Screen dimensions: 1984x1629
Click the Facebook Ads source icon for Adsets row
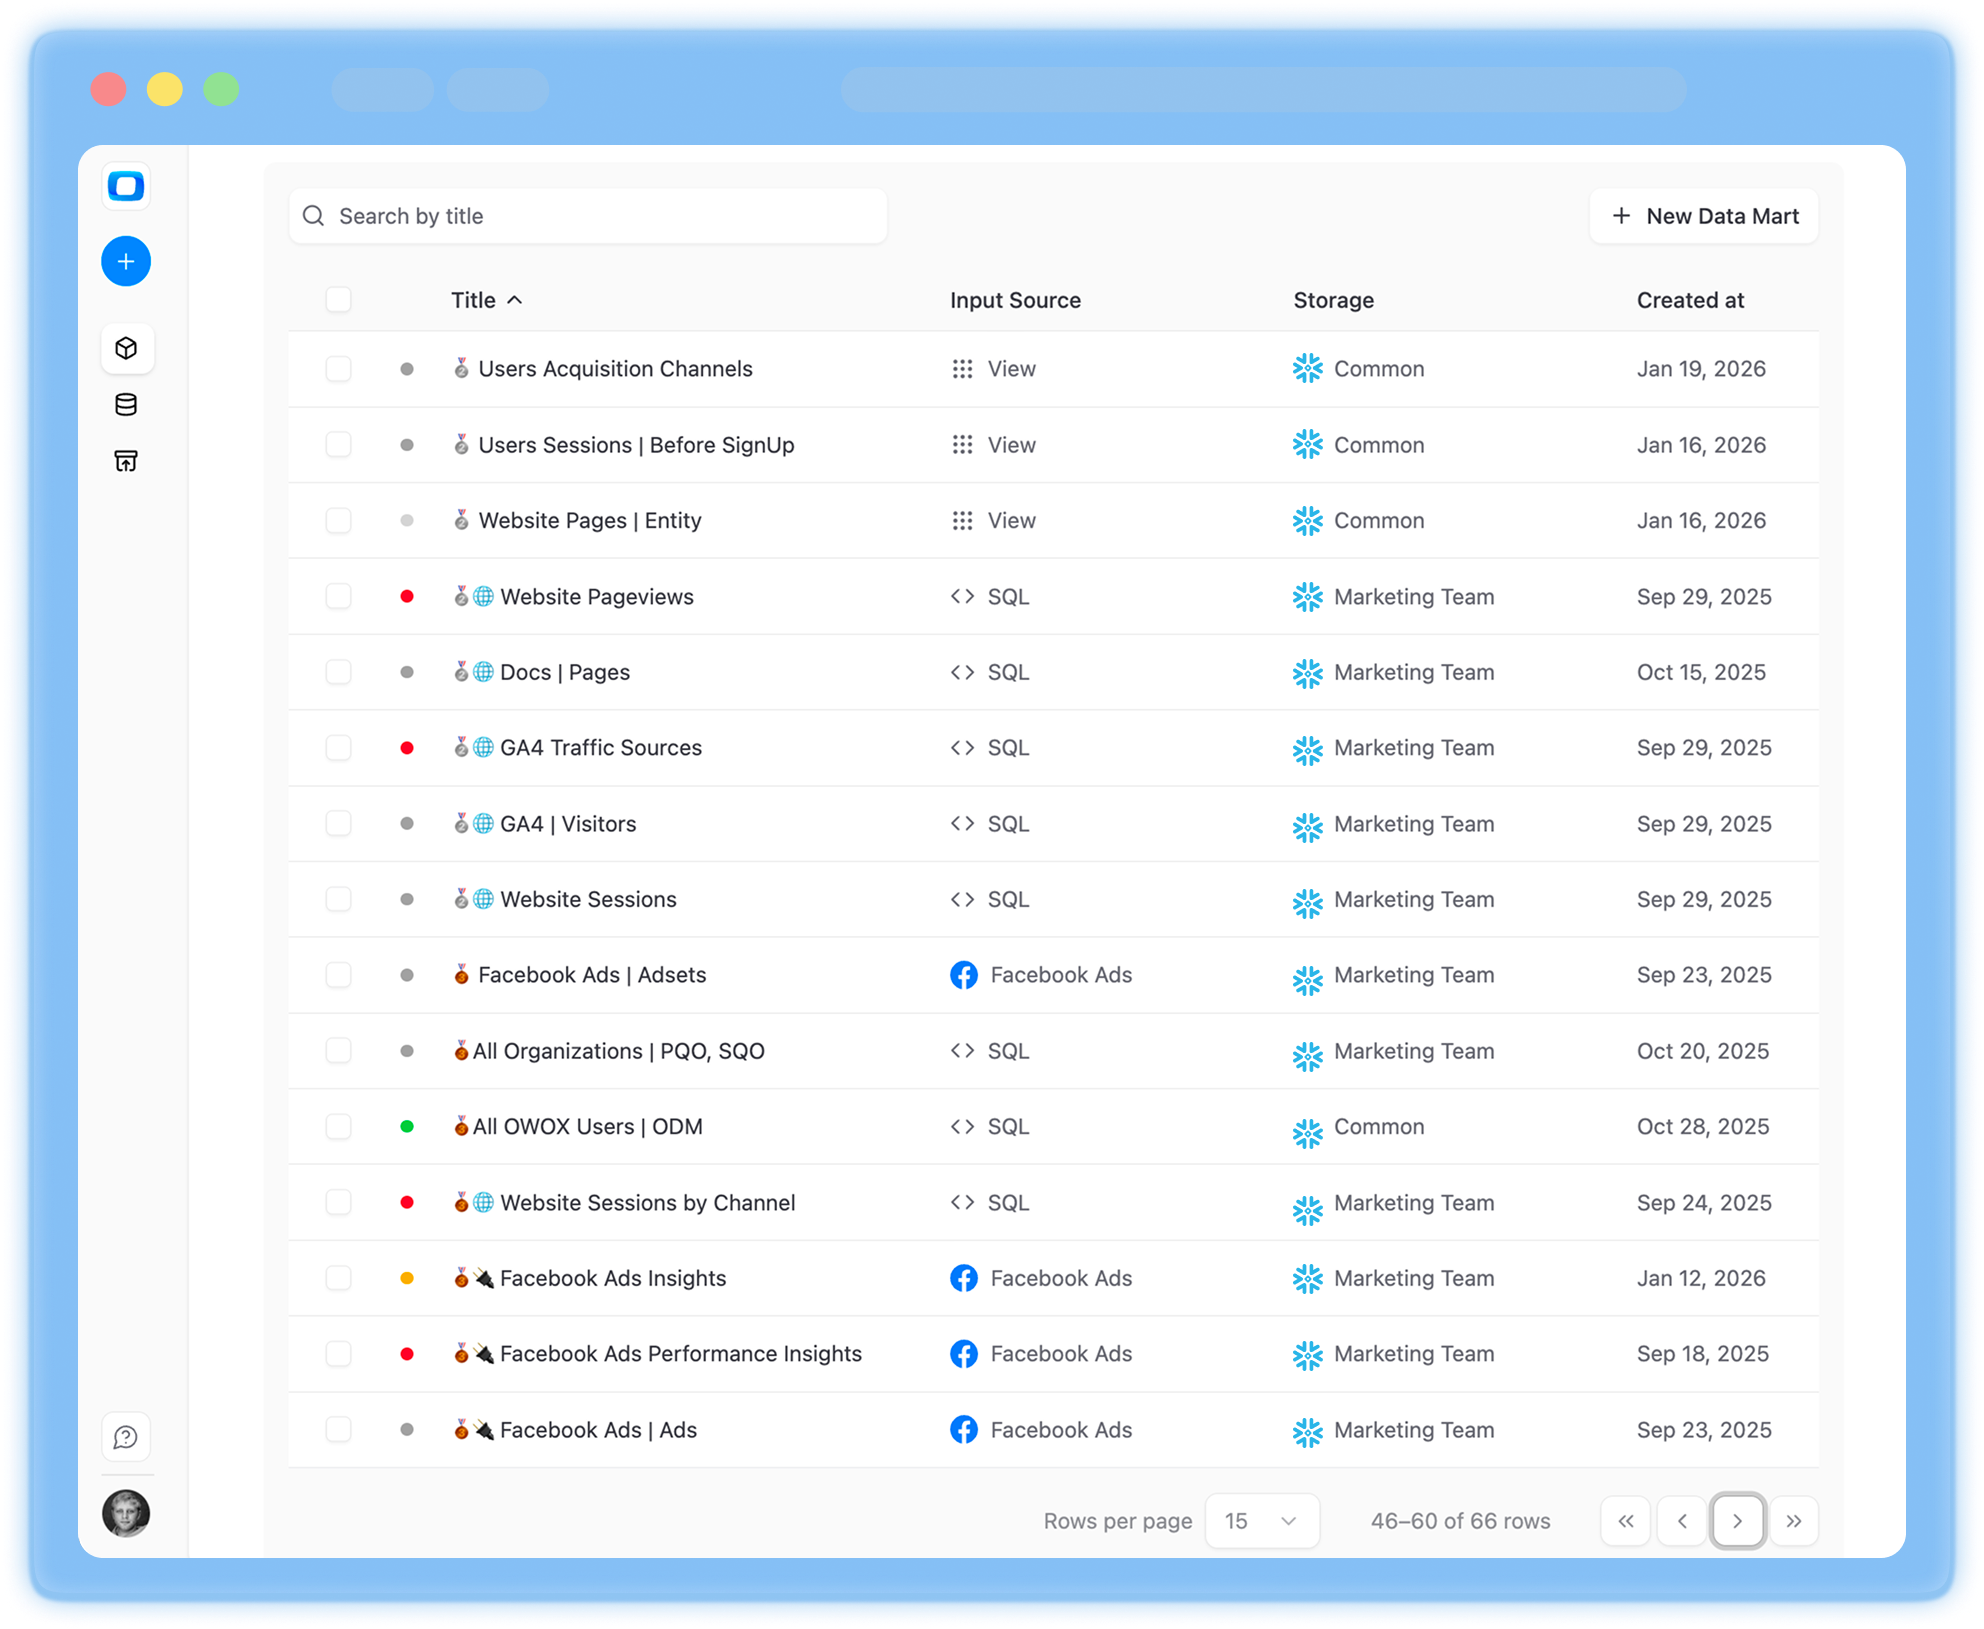point(963,974)
